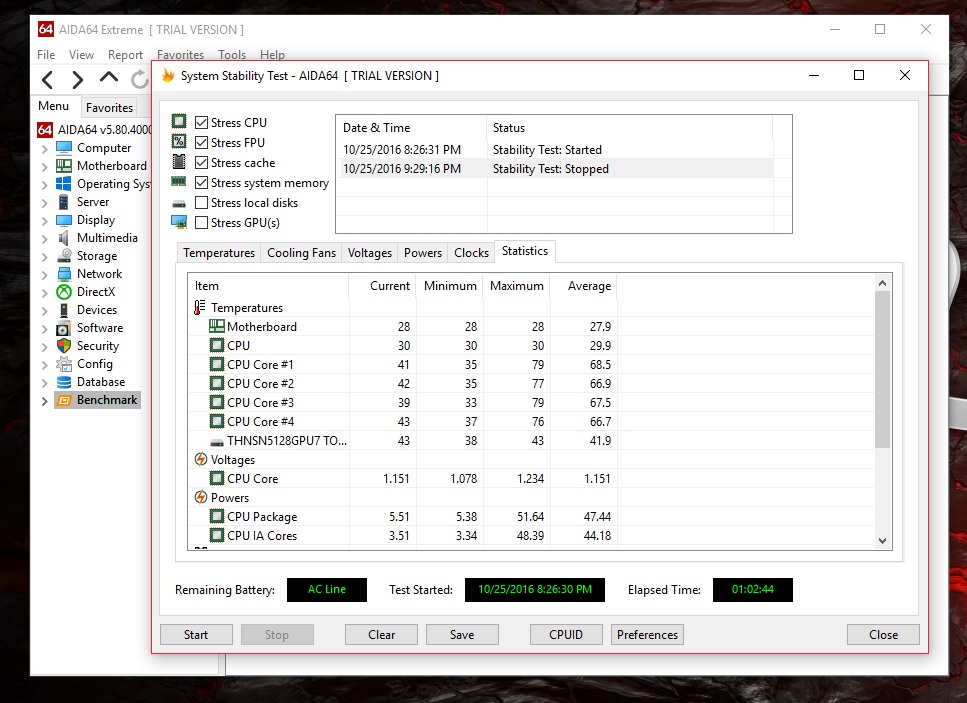Expand the Network tree node

(x=44, y=274)
